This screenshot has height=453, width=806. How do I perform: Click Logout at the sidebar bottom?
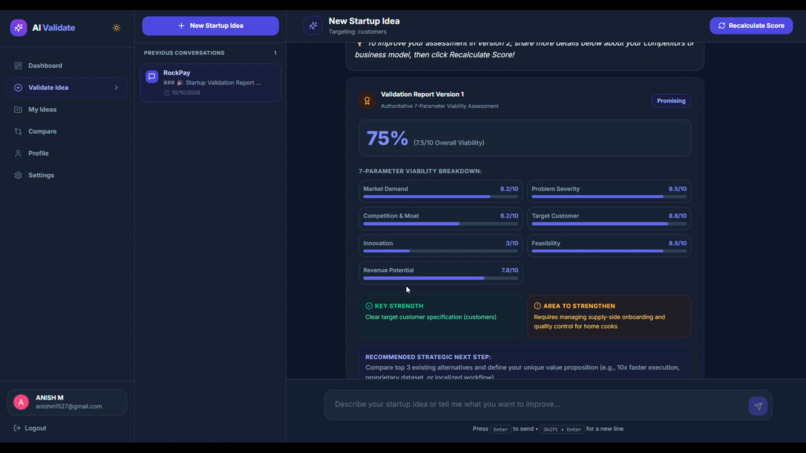30,428
